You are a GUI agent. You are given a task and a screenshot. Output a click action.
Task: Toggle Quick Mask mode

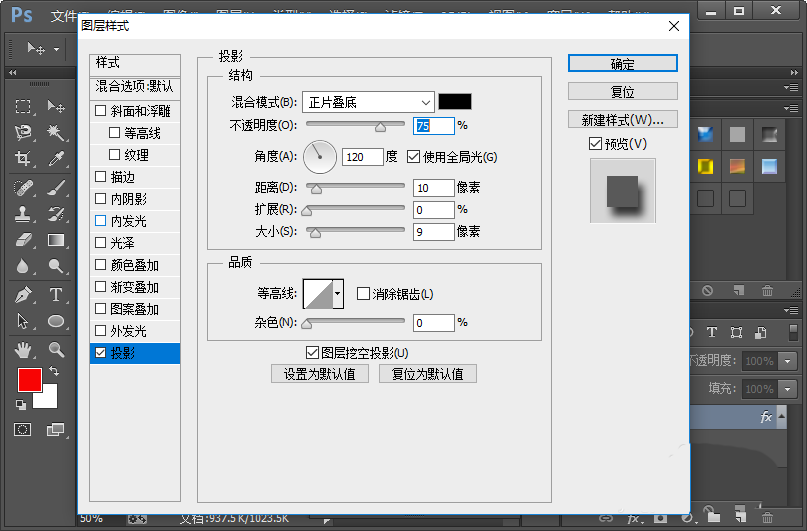[x=22, y=429]
